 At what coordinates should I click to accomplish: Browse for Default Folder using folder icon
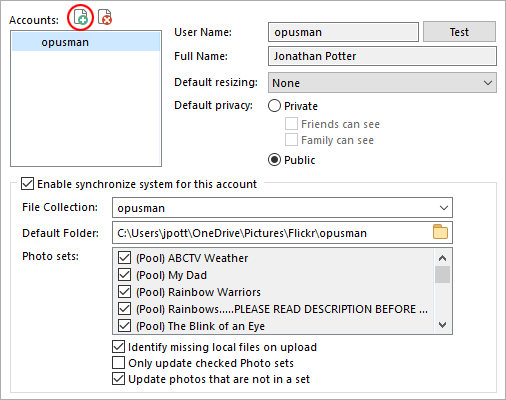(x=440, y=232)
